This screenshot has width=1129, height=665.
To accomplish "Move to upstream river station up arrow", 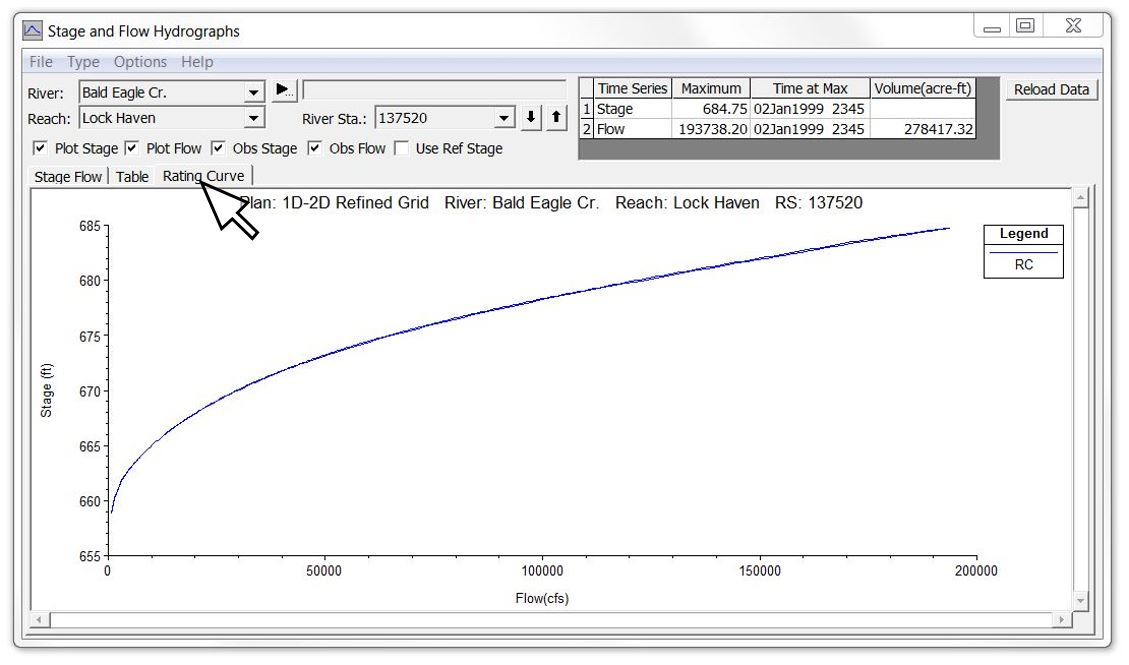I will click(556, 117).
